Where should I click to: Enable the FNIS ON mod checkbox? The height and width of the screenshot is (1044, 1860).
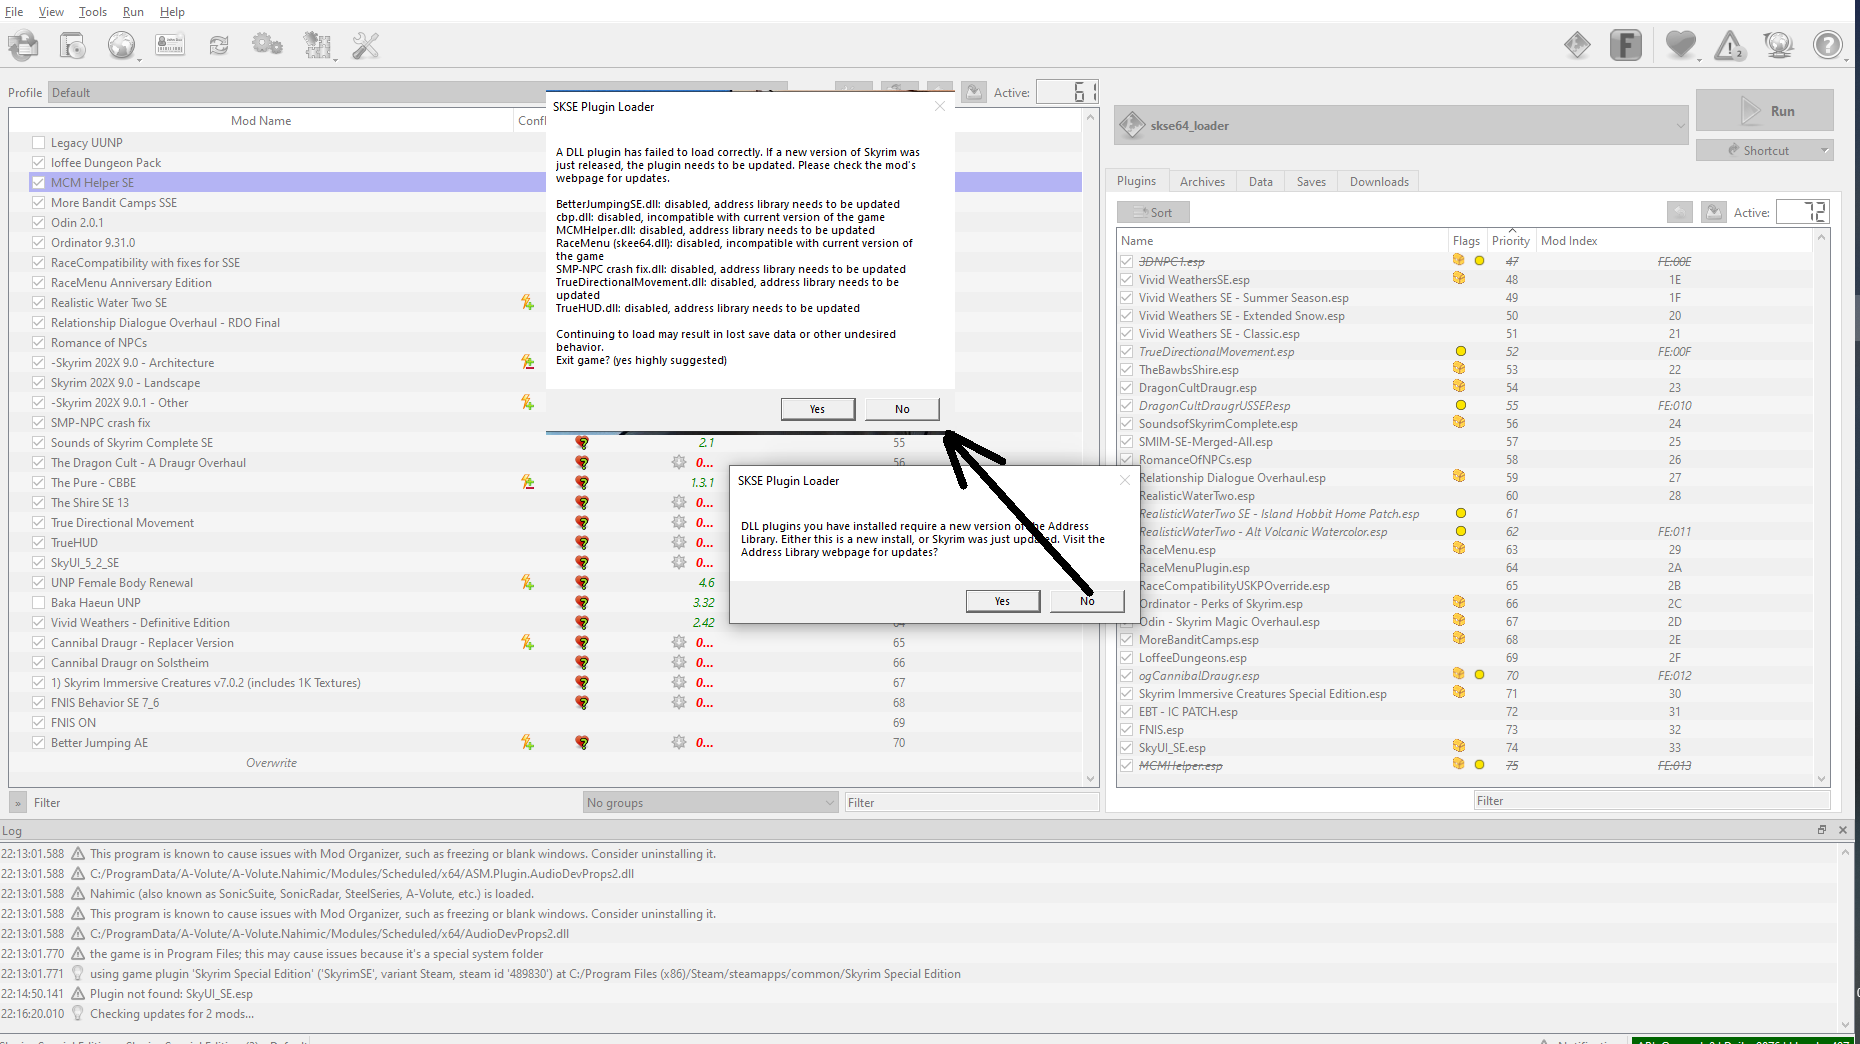(x=39, y=722)
